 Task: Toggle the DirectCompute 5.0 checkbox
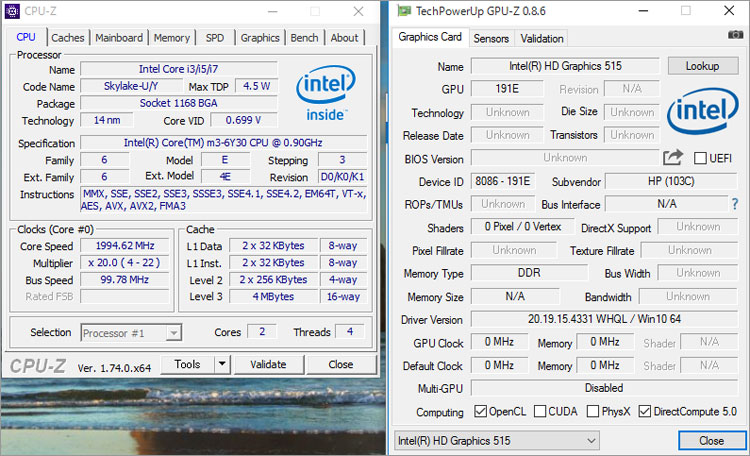[645, 411]
